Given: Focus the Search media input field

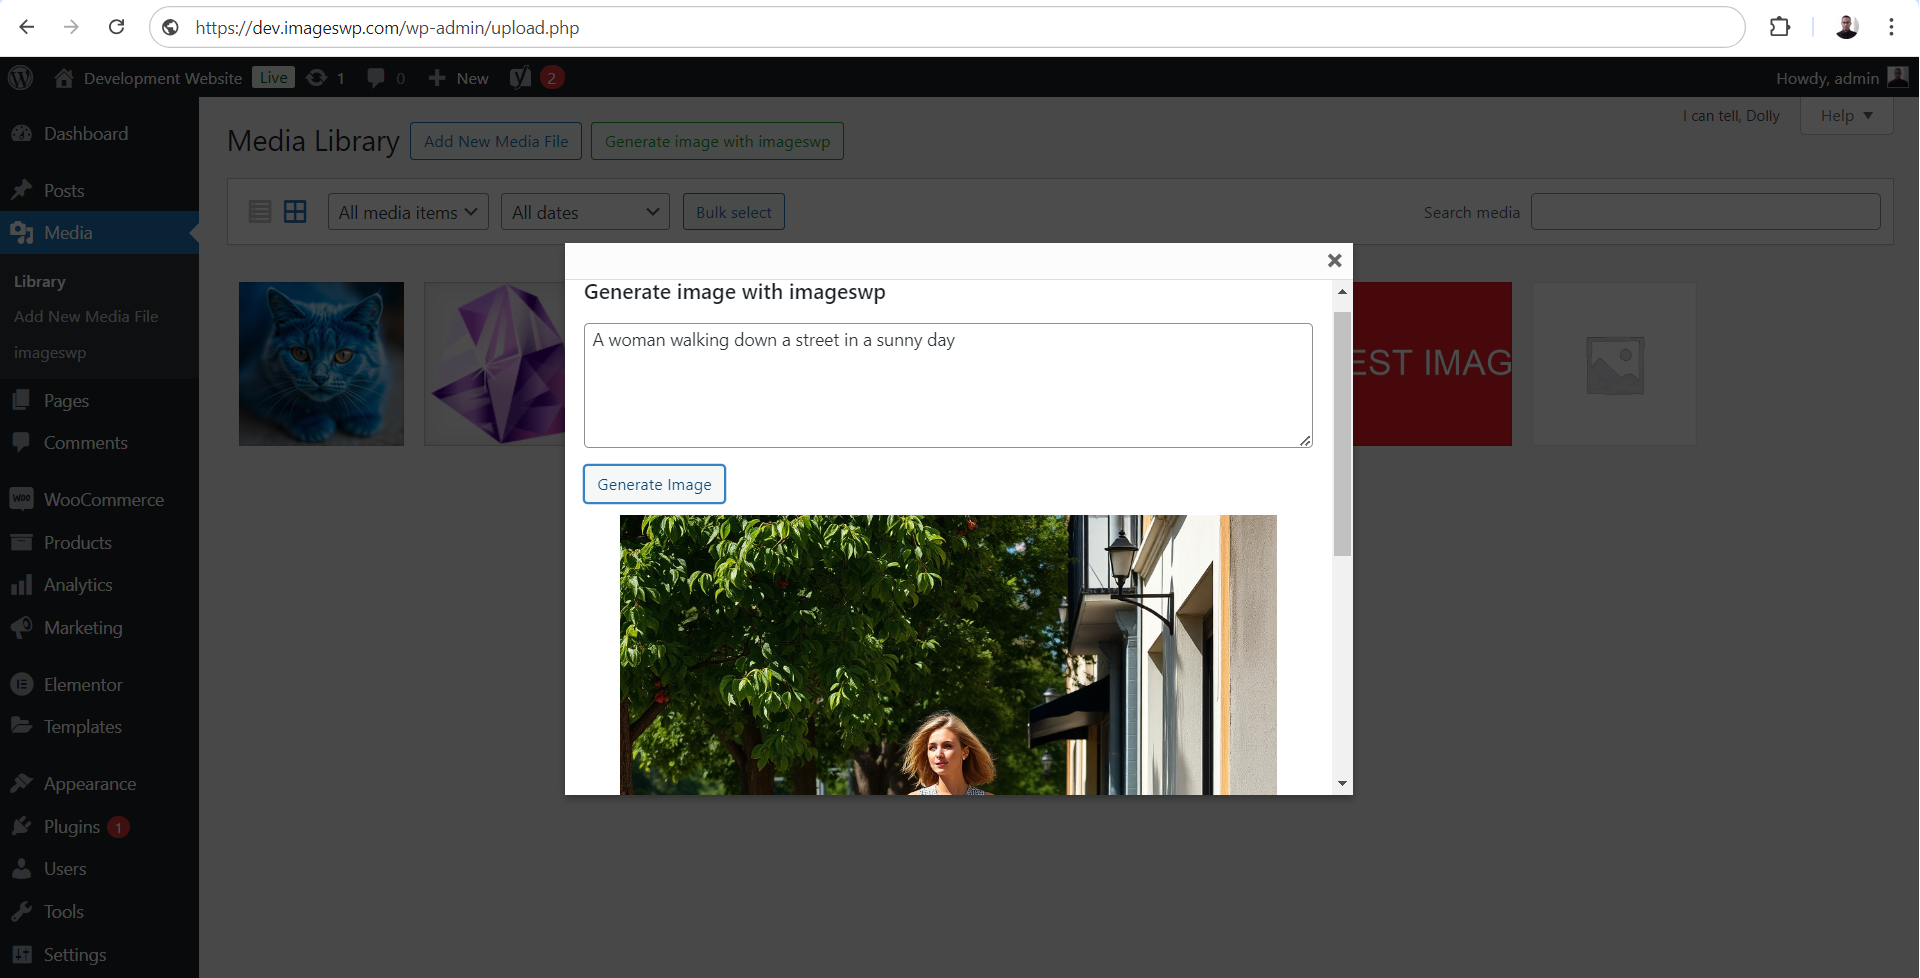Looking at the screenshot, I should pos(1705,211).
